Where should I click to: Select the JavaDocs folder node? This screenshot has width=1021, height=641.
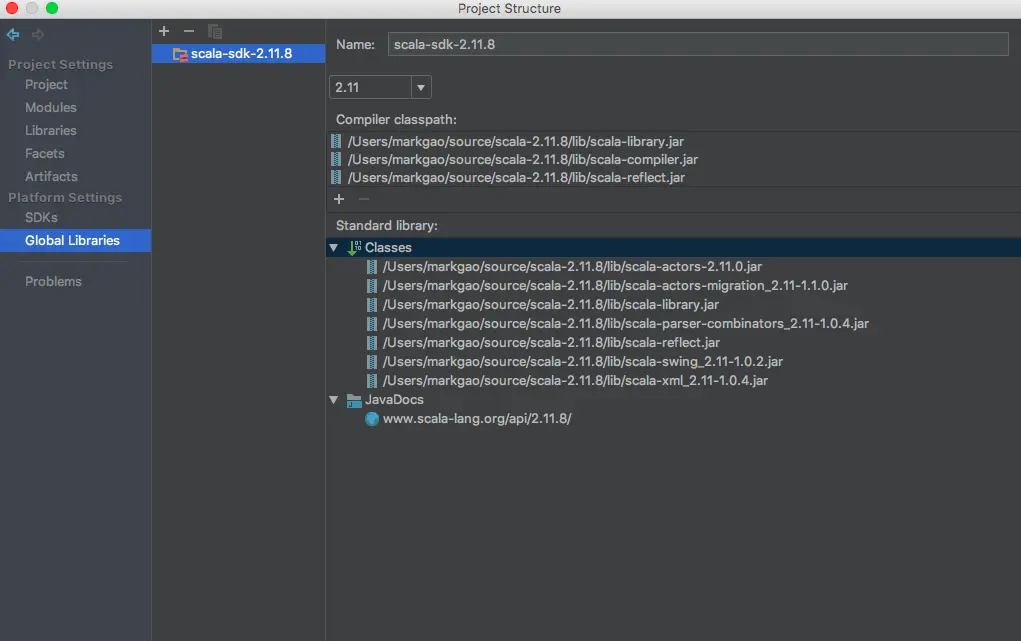pyautogui.click(x=394, y=399)
